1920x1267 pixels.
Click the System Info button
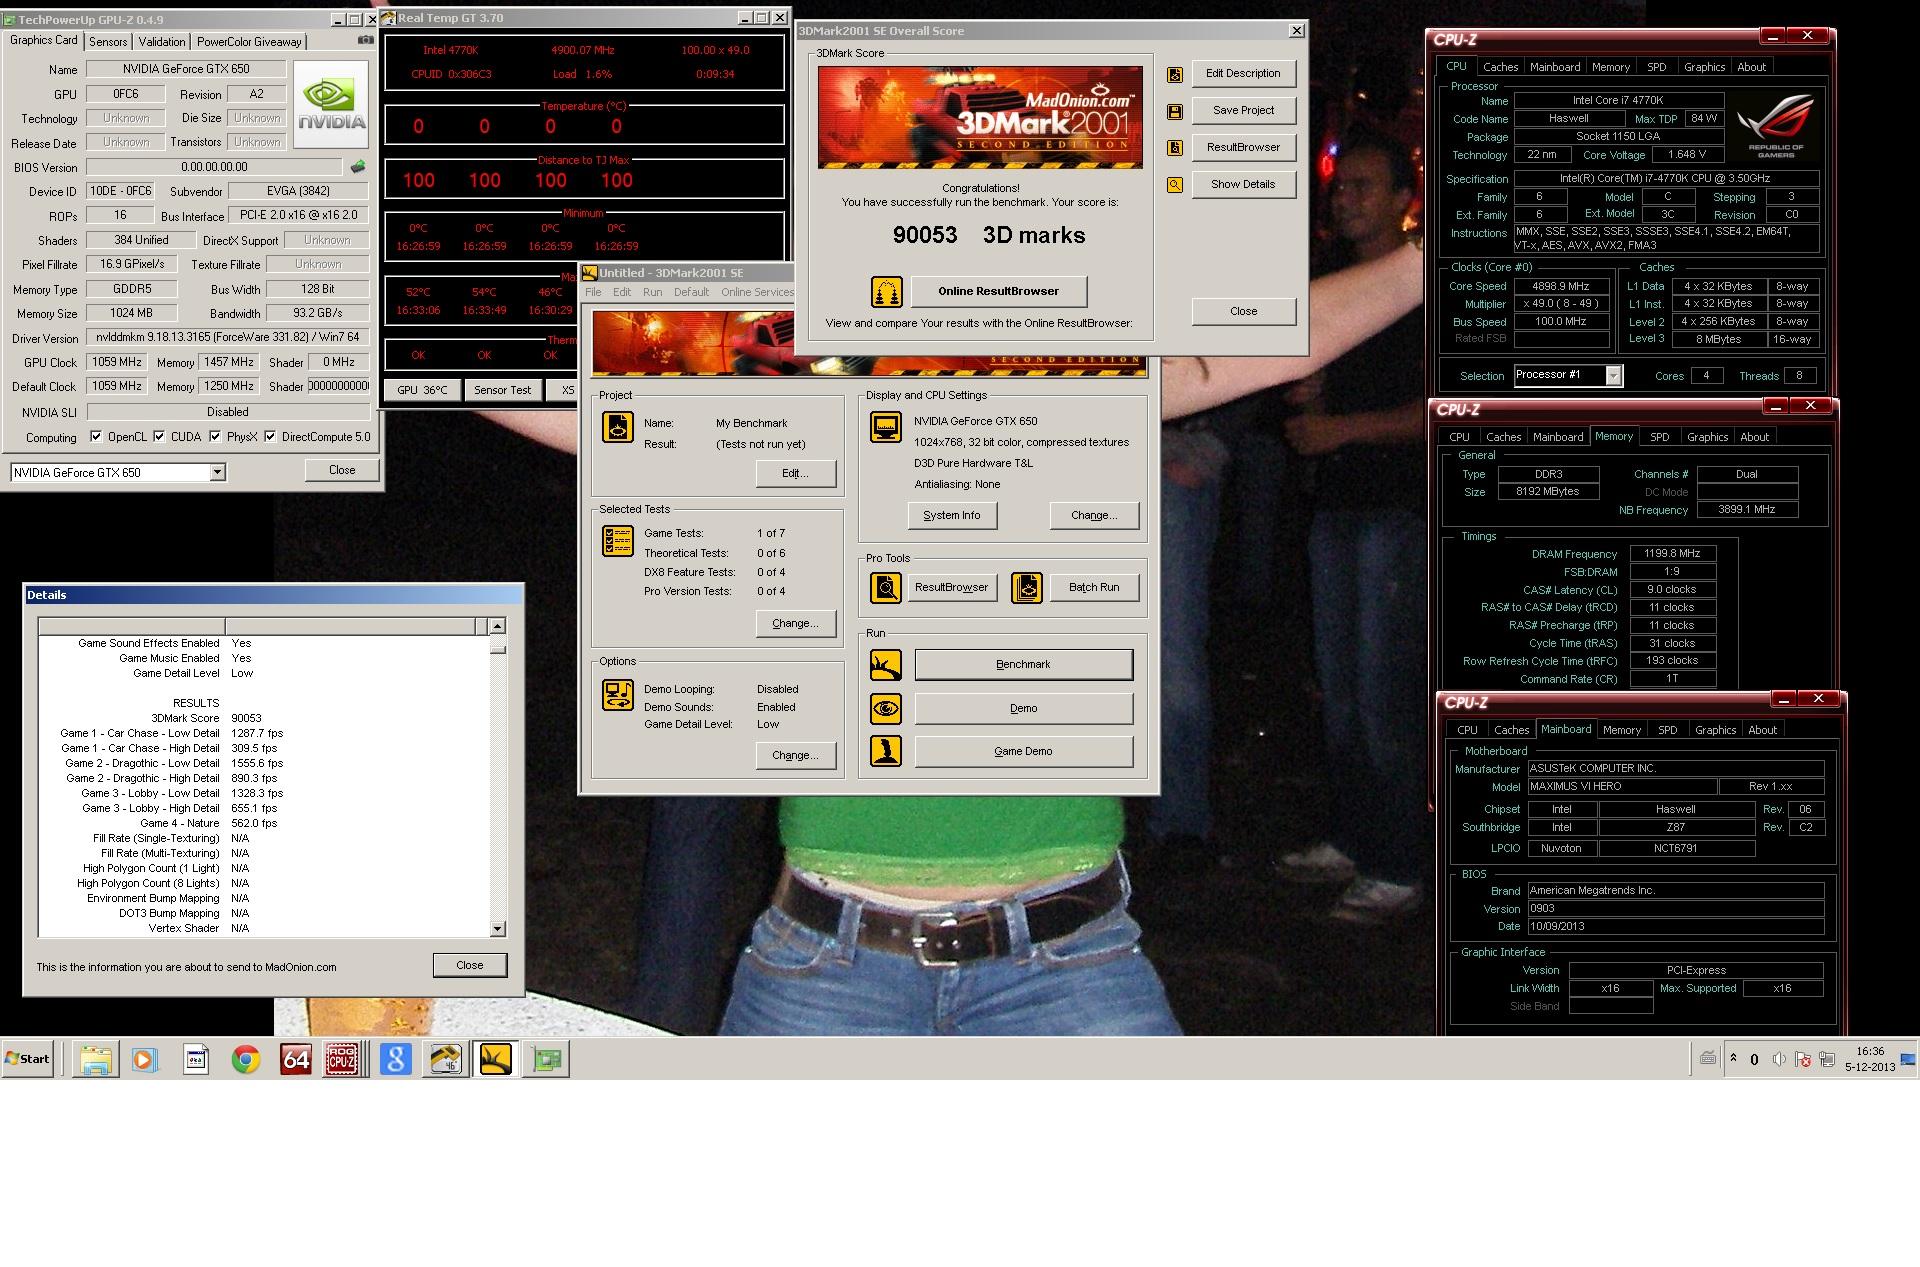951,516
